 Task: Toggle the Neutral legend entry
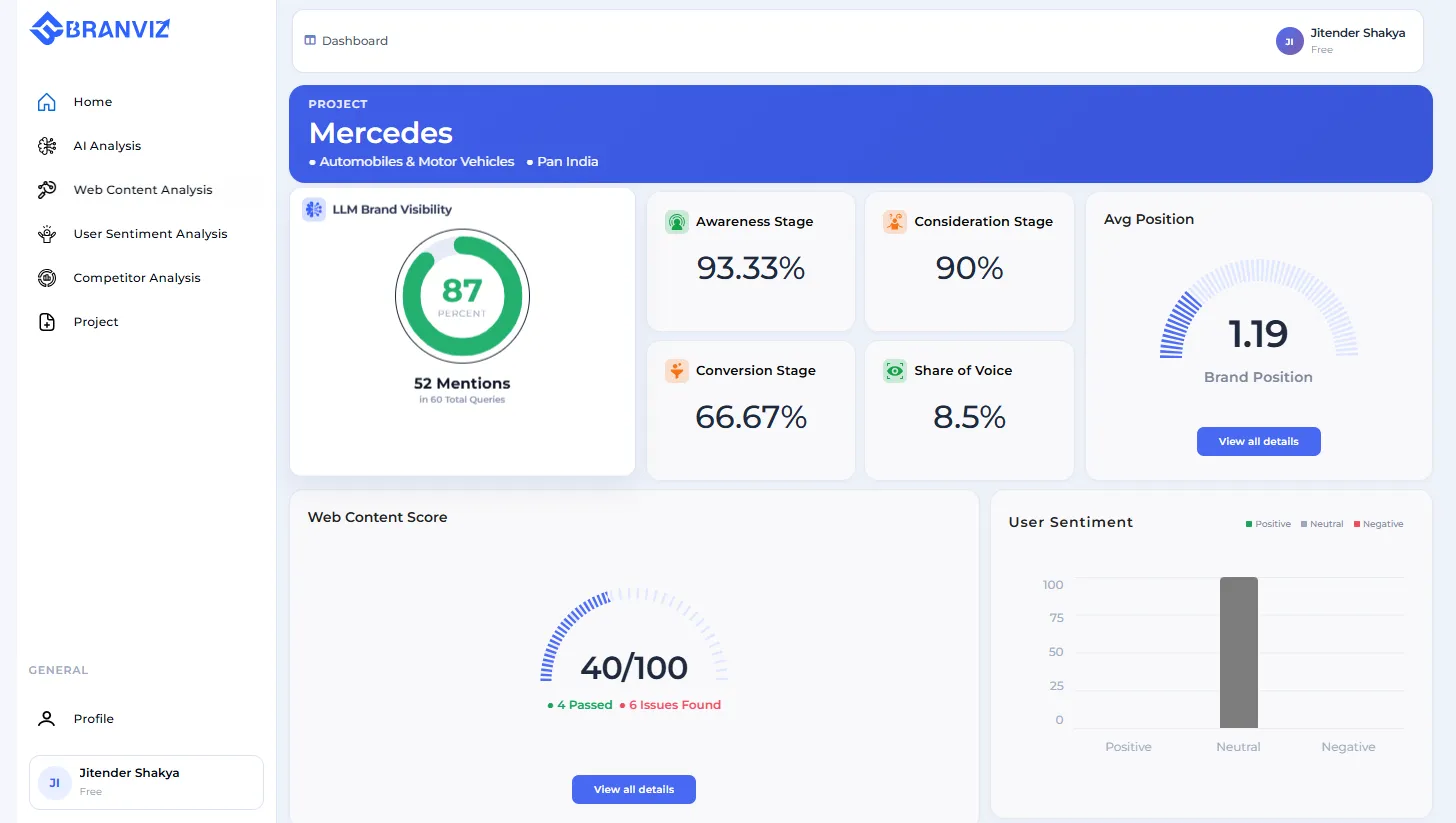coord(1322,524)
